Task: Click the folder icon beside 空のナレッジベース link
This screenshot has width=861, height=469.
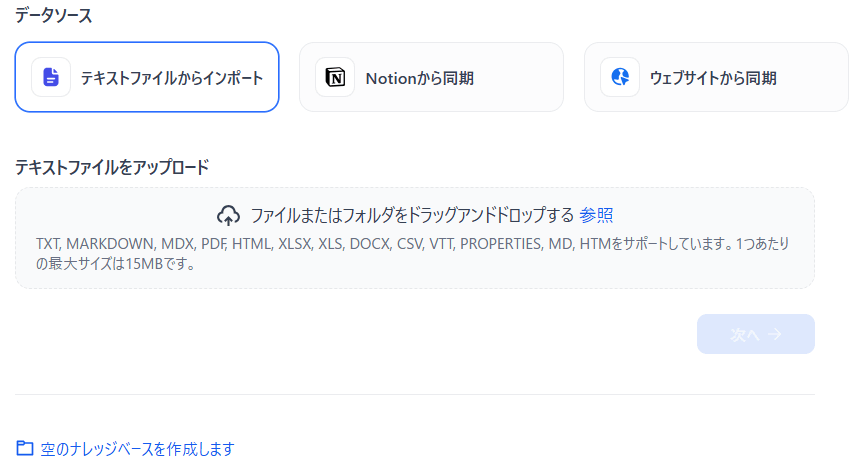Action: (x=25, y=449)
